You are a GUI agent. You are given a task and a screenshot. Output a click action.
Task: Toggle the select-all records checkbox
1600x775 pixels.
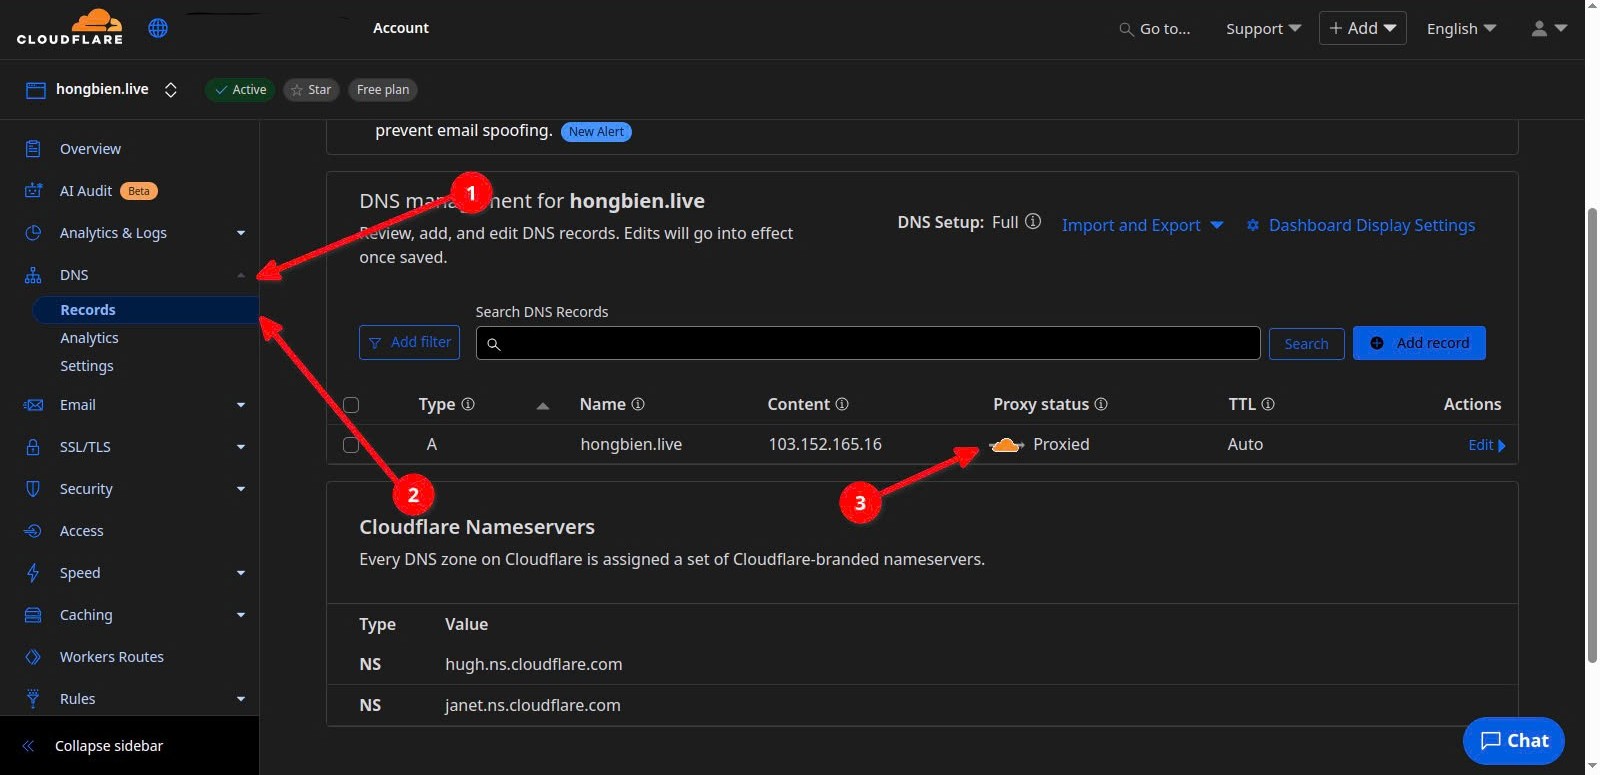click(351, 405)
